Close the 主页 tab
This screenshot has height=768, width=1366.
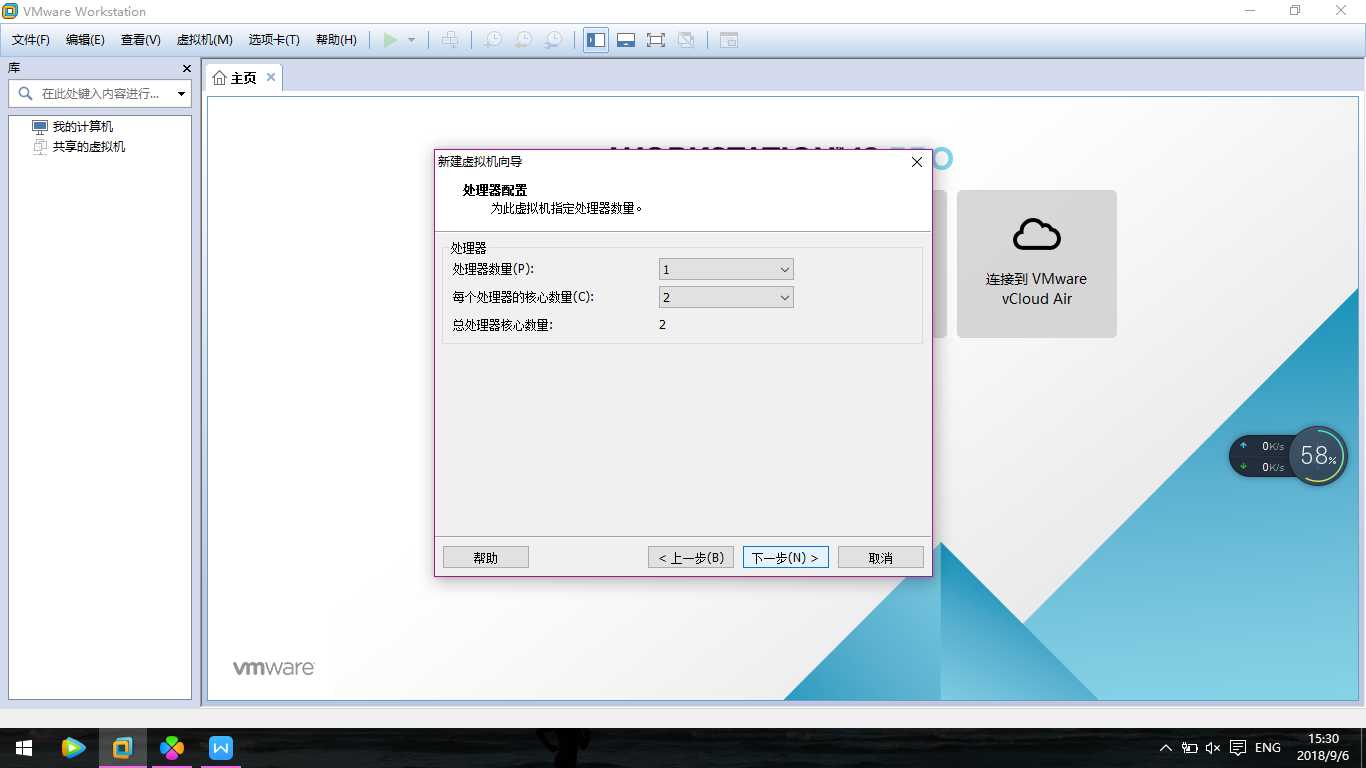[x=271, y=78]
